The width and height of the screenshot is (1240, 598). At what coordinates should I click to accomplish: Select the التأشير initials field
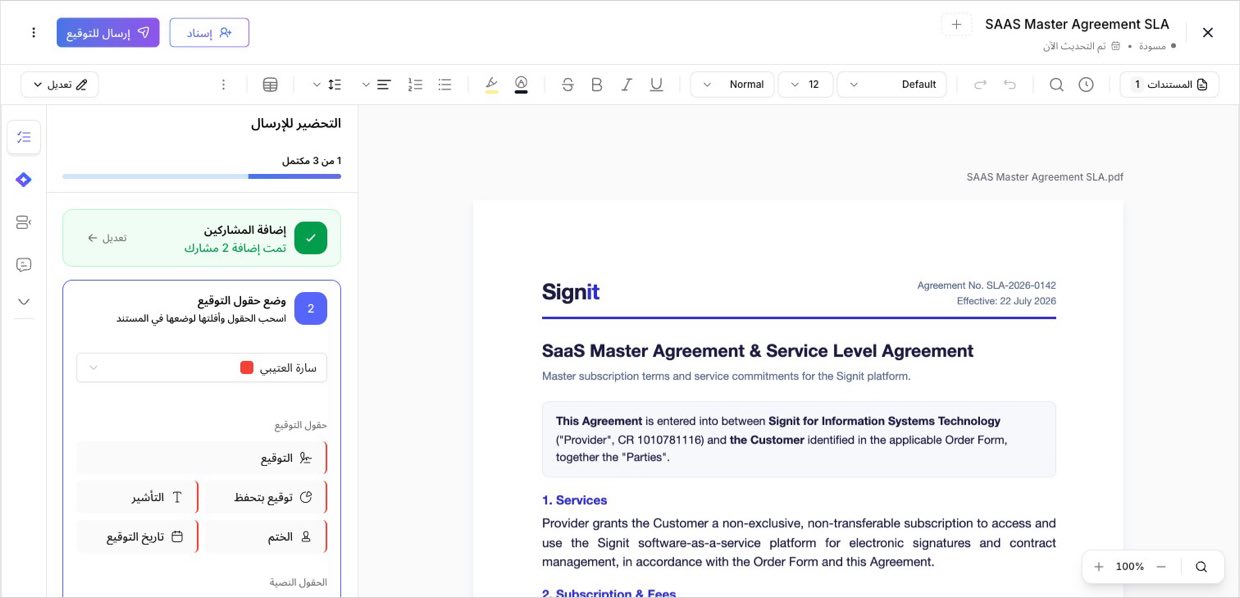[137, 497]
